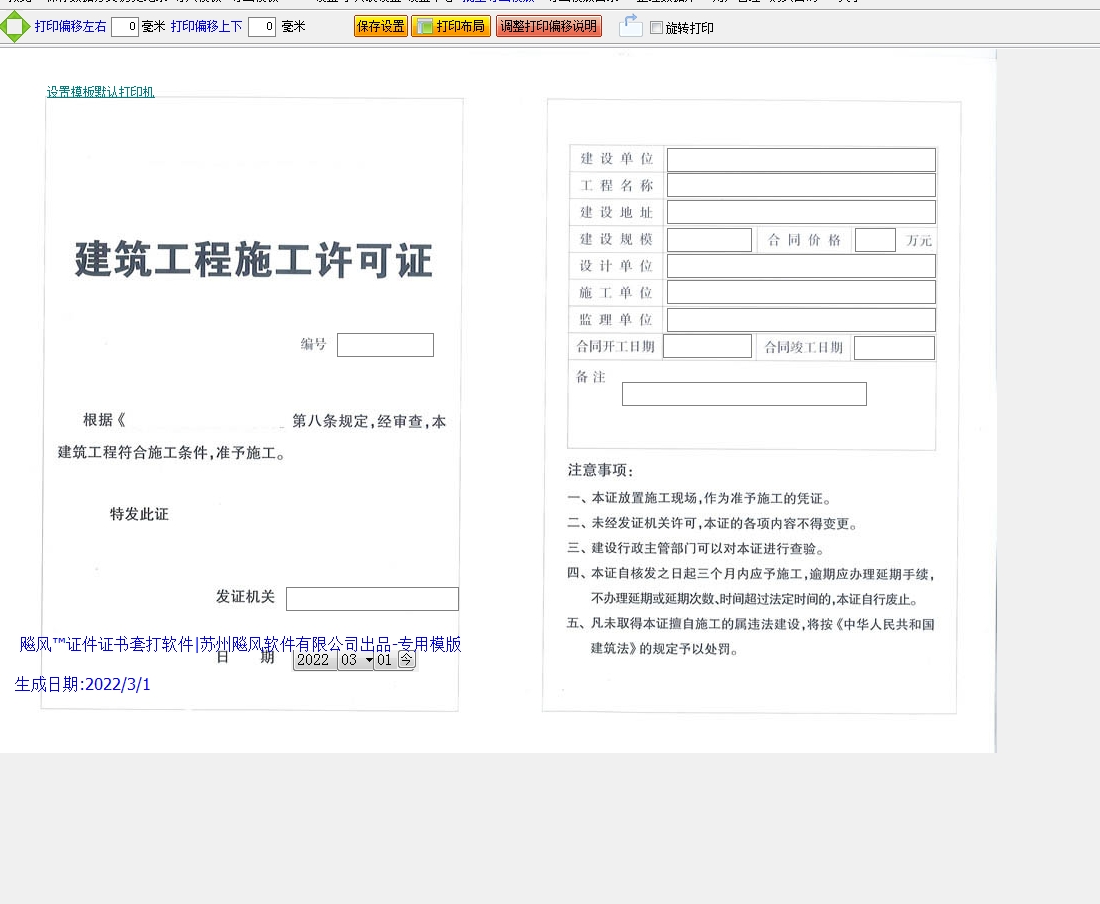Open the 设置模板默认打印机 link
Viewport: 1100px width, 904px height.
pyautogui.click(x=100, y=92)
